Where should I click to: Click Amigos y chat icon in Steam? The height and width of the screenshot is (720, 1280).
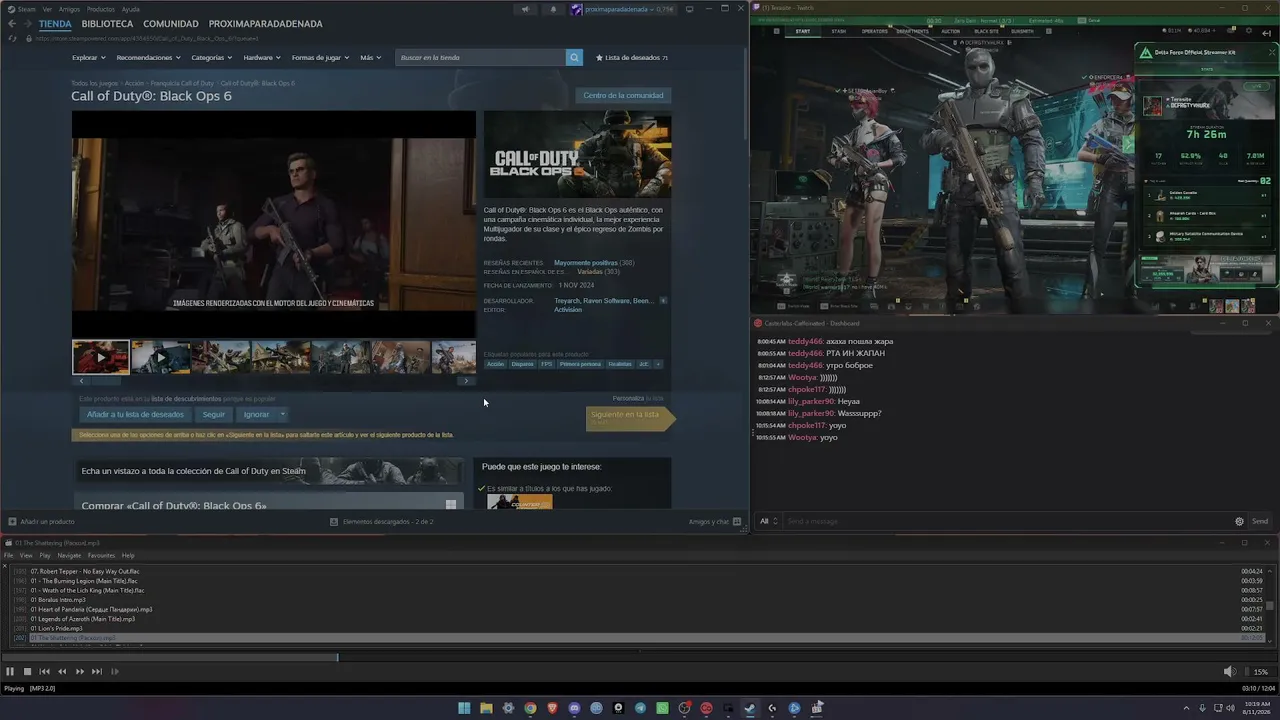737,521
